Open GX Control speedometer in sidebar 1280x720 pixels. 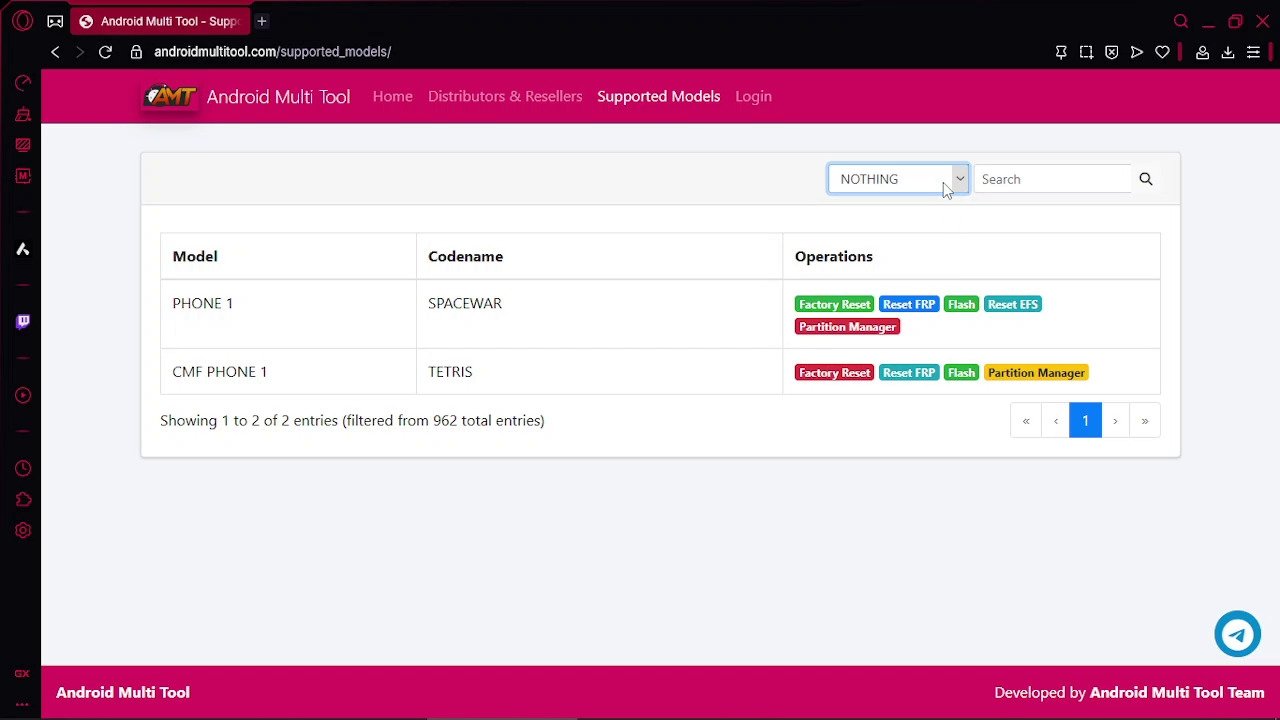click(22, 83)
